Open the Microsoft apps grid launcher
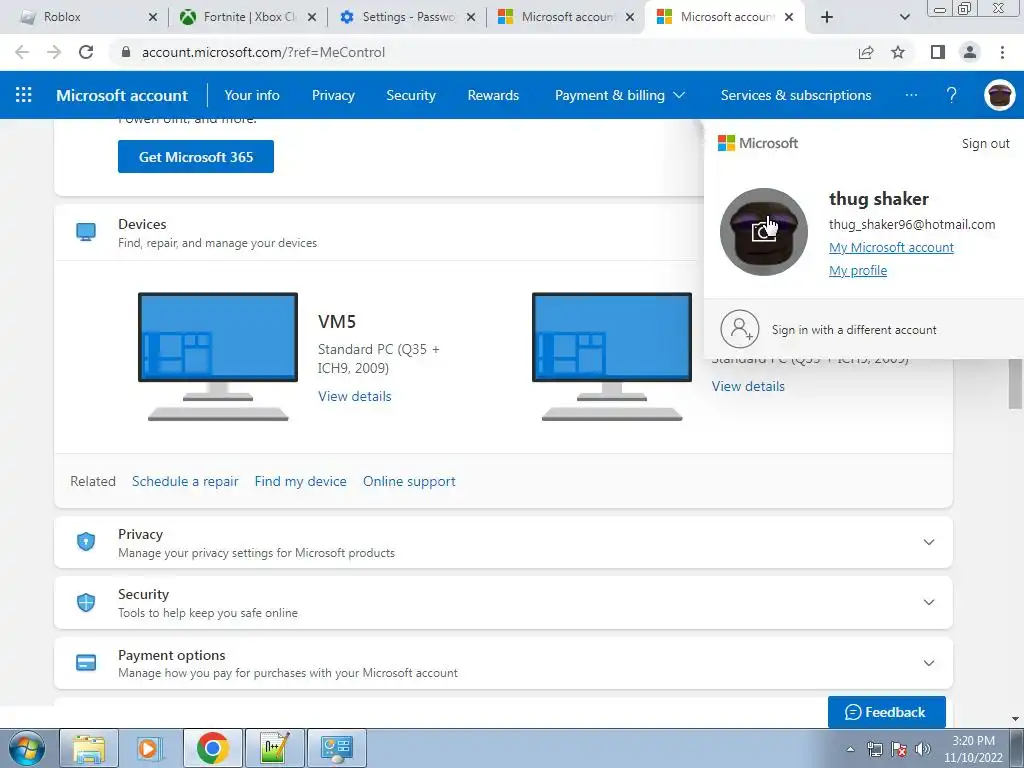 (24, 95)
